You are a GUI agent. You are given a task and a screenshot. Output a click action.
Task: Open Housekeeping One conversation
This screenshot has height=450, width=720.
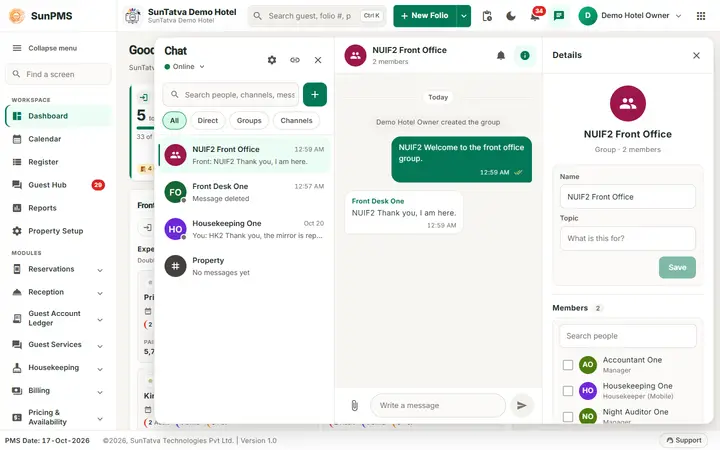tap(244, 229)
